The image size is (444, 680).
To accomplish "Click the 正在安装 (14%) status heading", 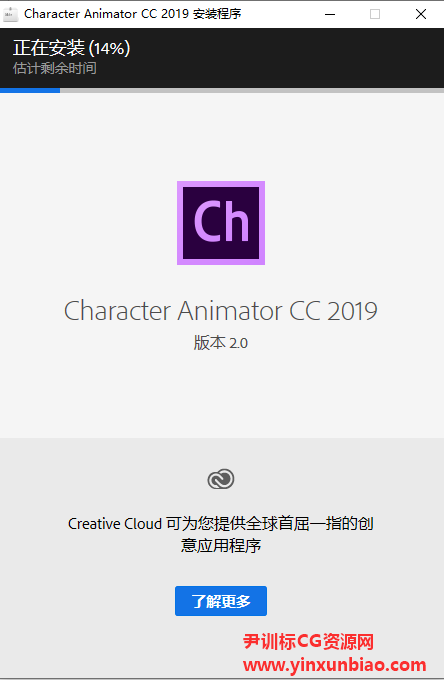I will point(72,48).
